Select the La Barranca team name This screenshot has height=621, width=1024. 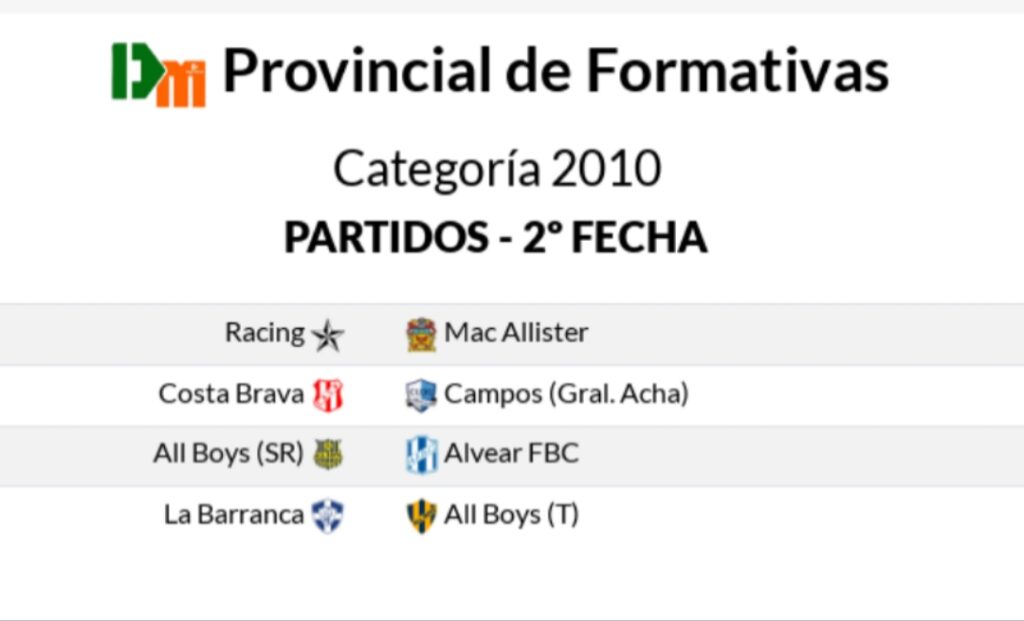(234, 515)
